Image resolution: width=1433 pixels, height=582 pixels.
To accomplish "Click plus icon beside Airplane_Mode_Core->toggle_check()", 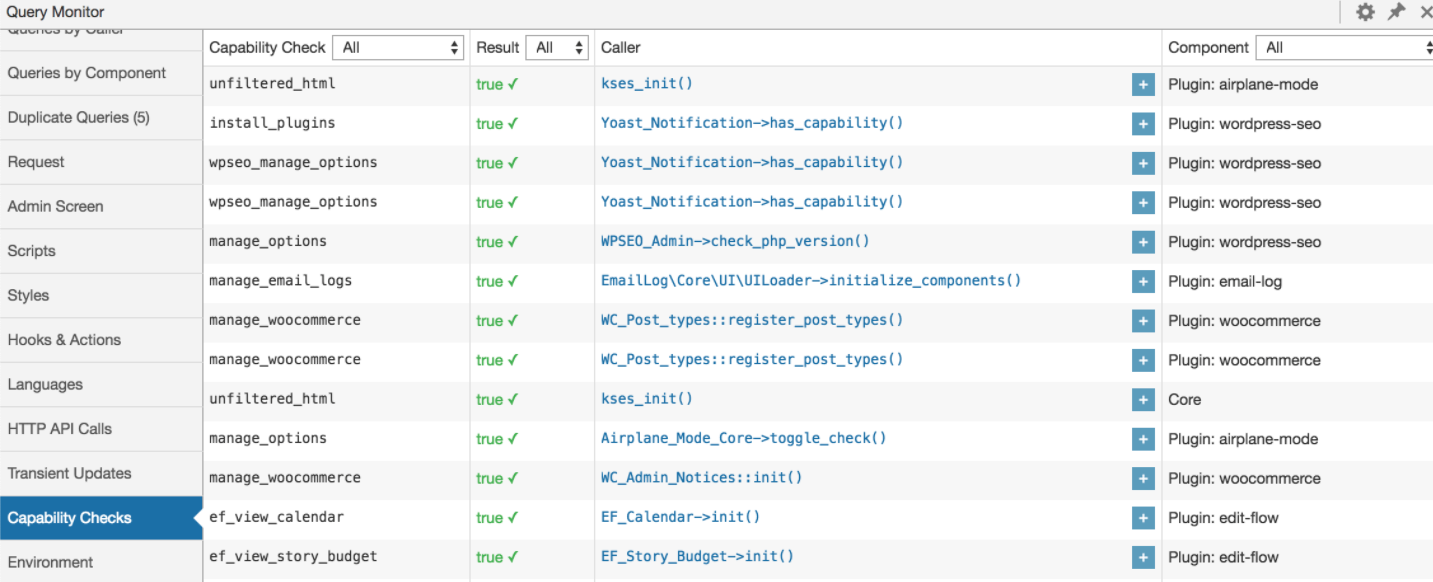I will (x=1143, y=439).
